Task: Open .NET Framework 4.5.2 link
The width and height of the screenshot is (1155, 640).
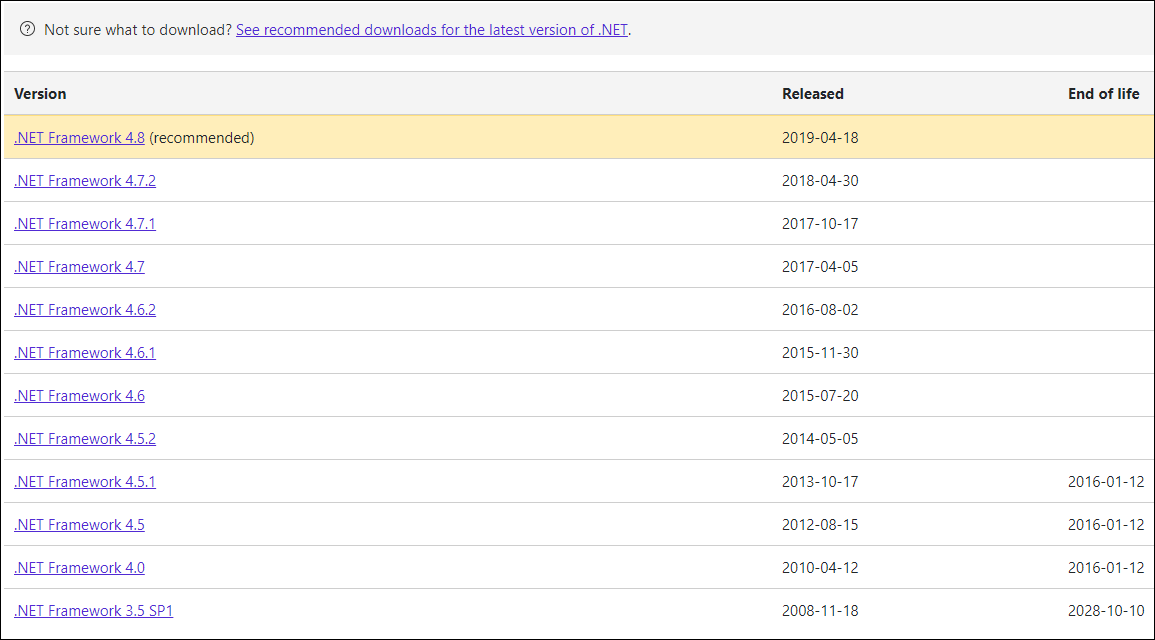Action: (x=85, y=439)
